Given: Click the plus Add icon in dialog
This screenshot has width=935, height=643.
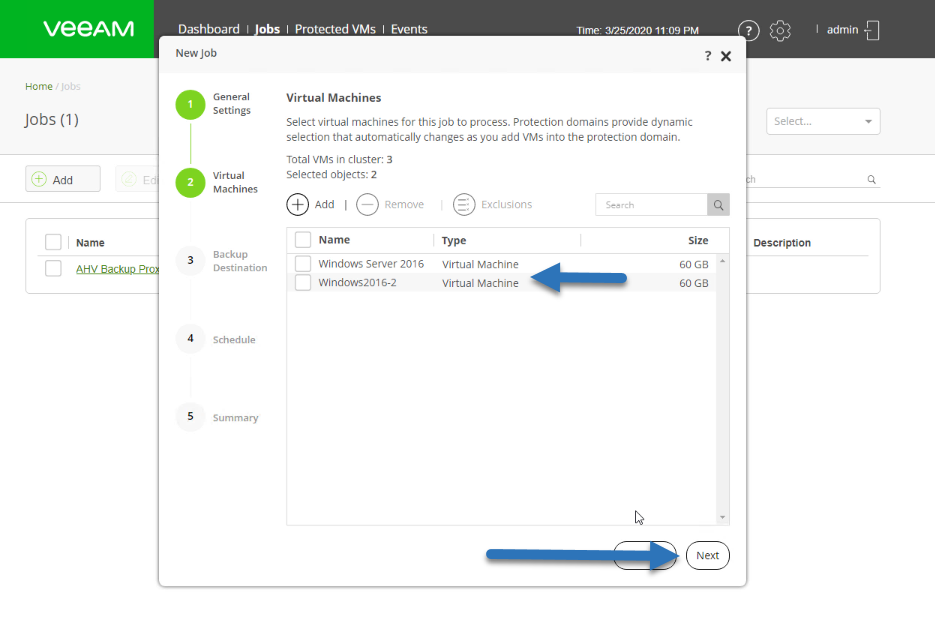Looking at the screenshot, I should [298, 205].
